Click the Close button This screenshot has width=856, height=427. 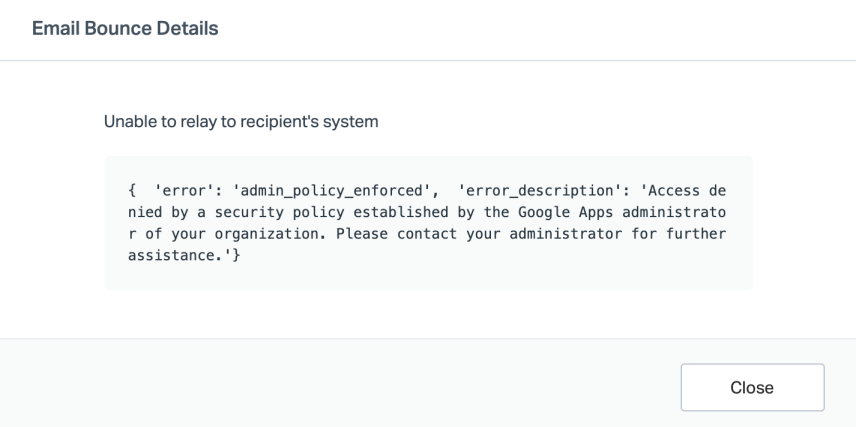(x=752, y=387)
